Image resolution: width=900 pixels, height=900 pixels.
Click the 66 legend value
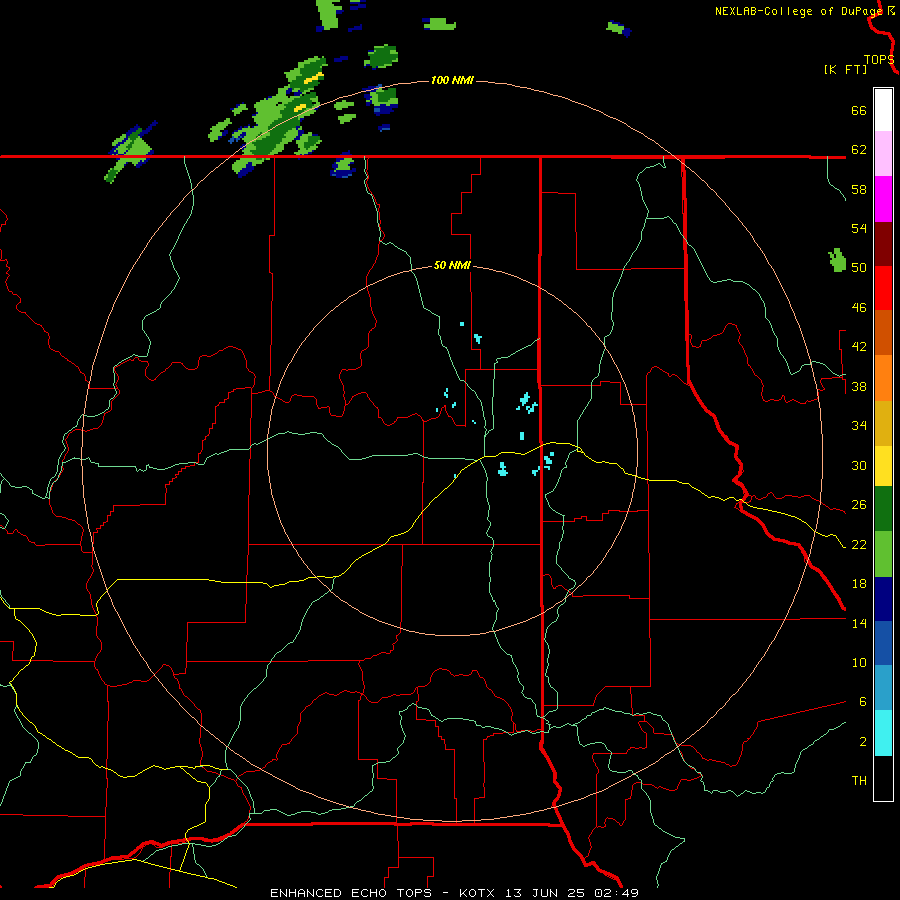click(859, 111)
